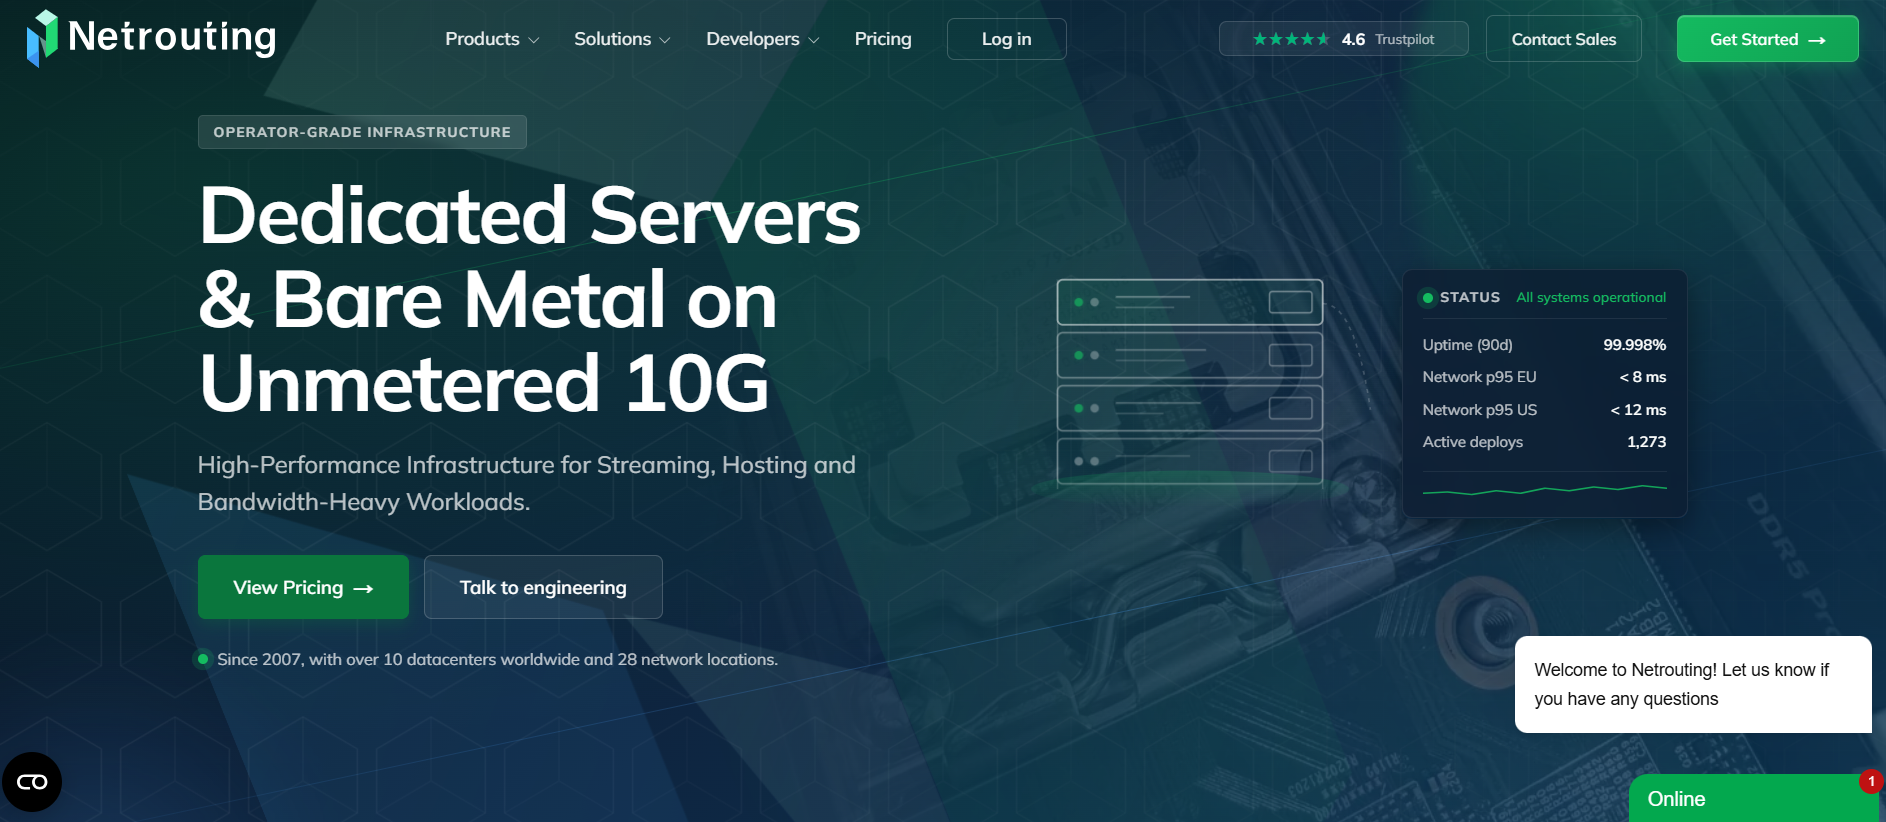Click the Log in button
1886x822 pixels.
pyautogui.click(x=1006, y=39)
